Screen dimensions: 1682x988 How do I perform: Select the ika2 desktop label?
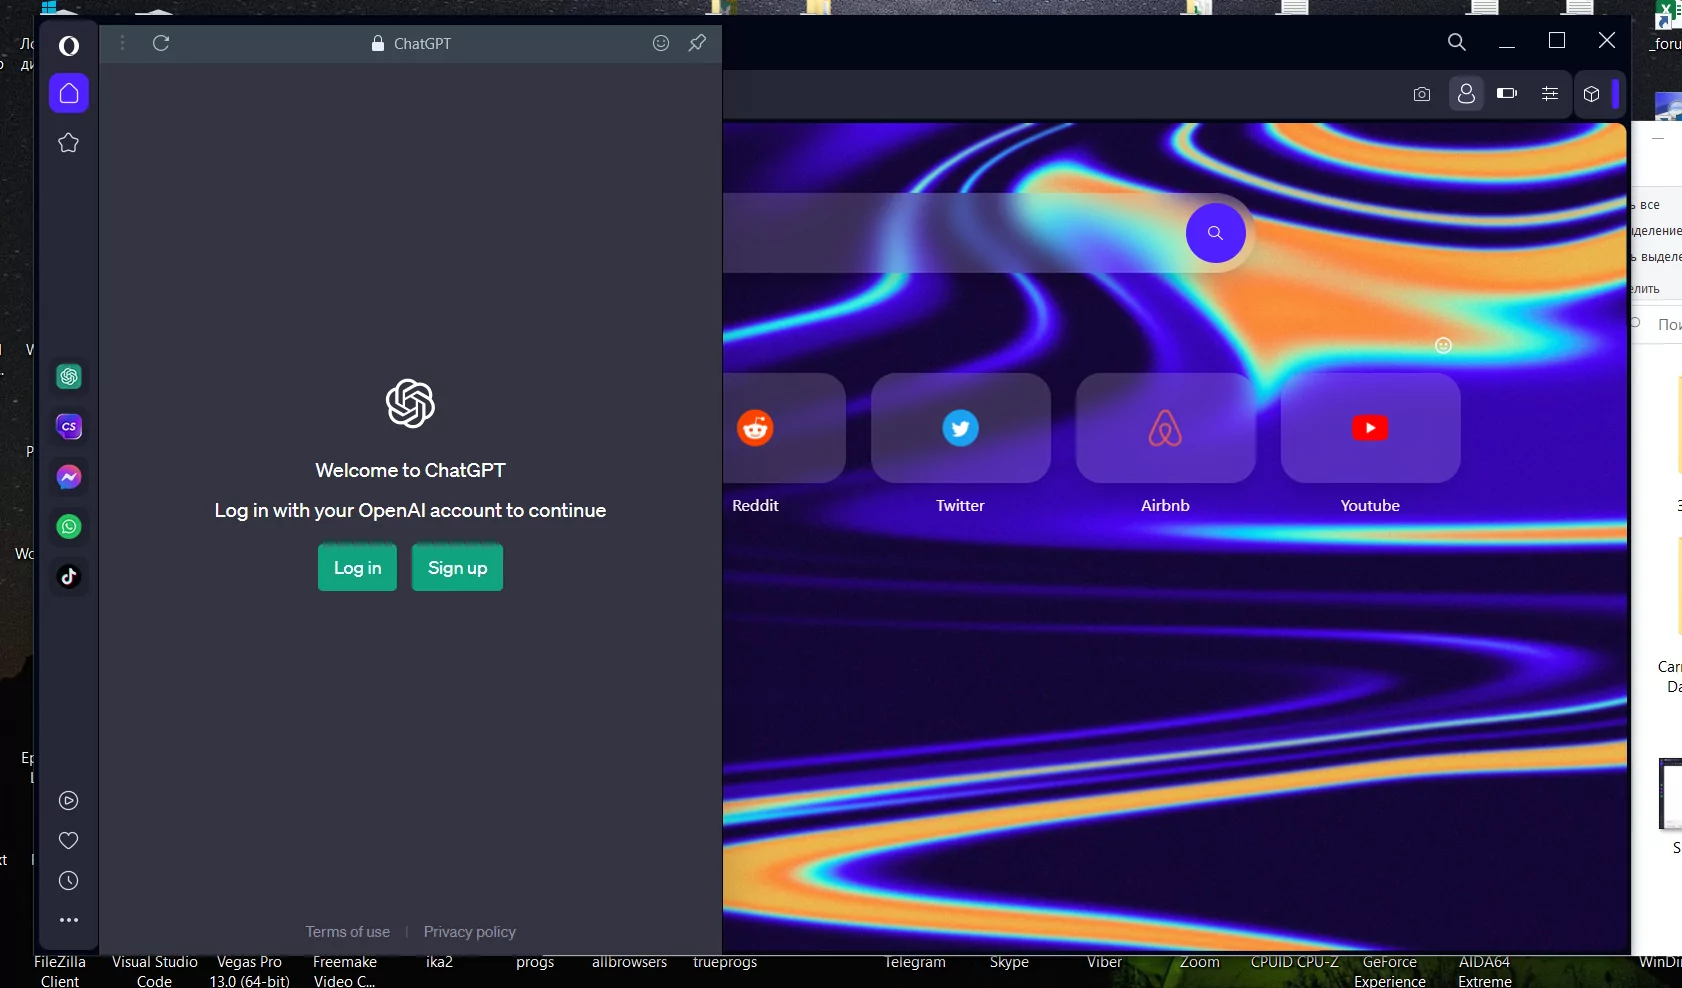click(439, 962)
